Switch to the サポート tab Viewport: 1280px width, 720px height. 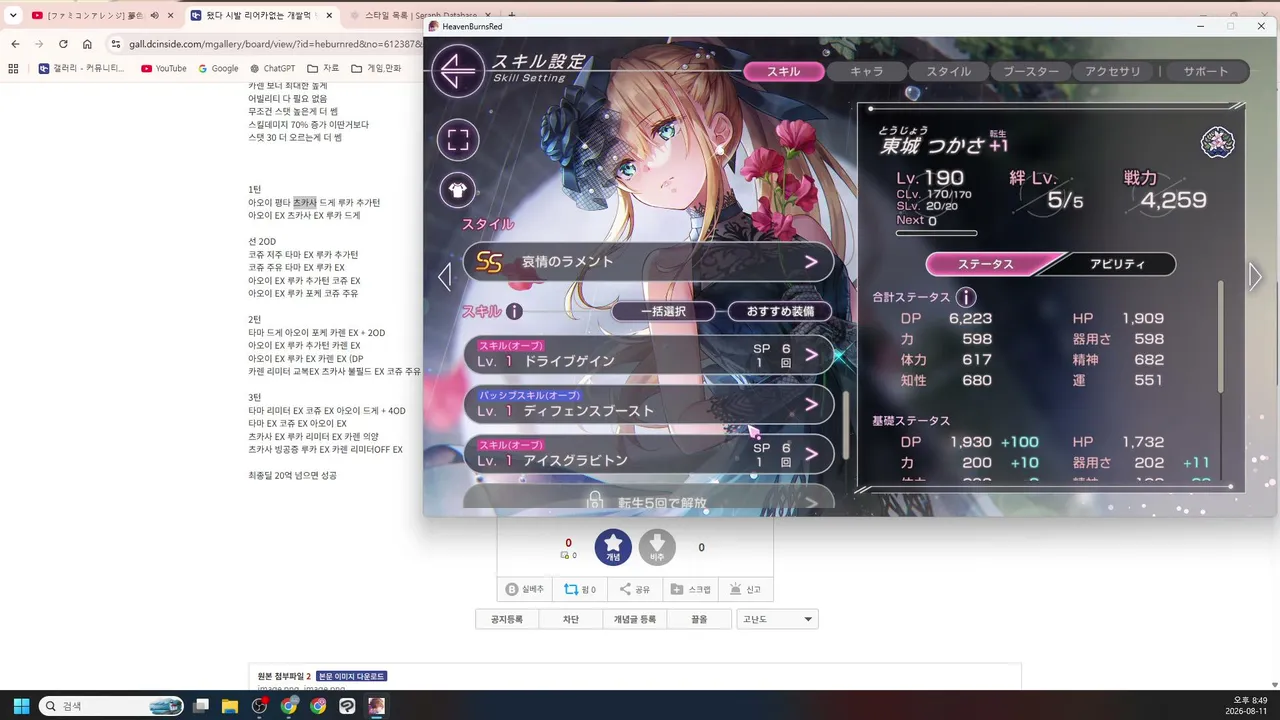(1206, 71)
